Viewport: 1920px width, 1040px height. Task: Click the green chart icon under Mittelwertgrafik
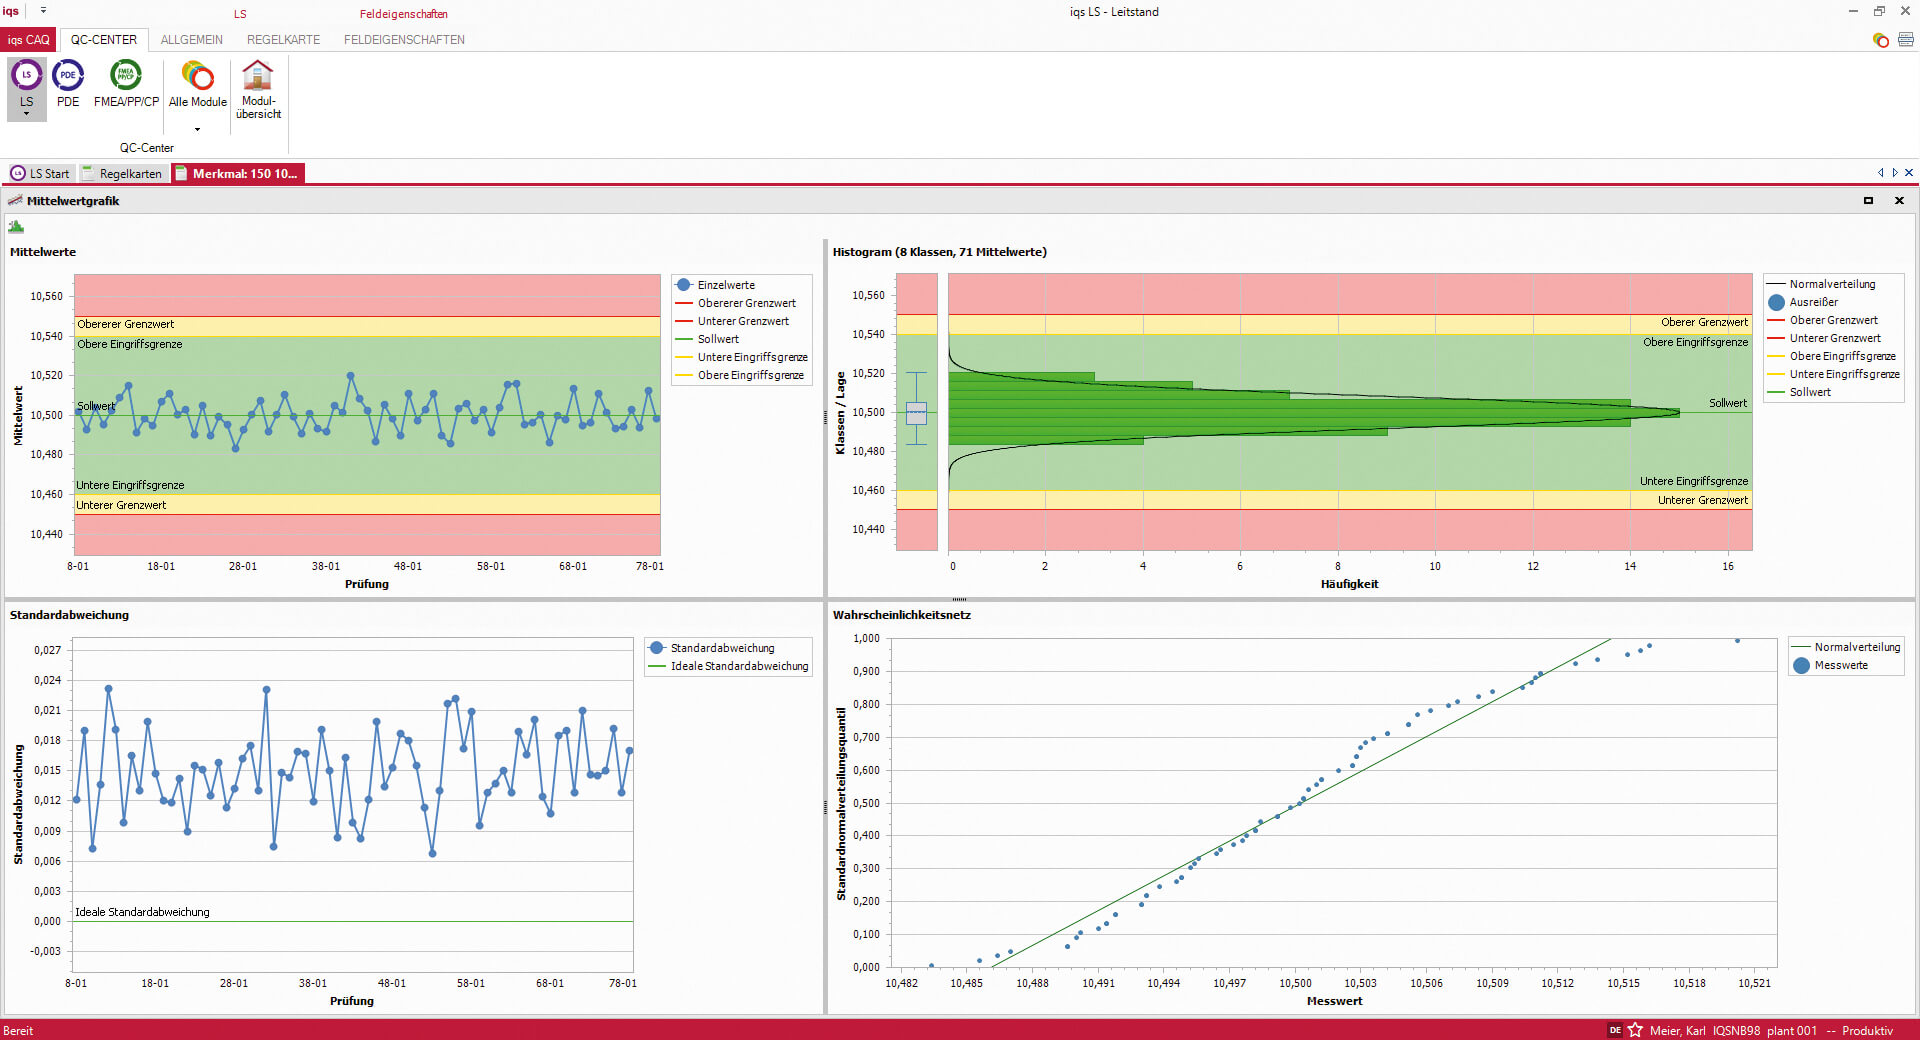[16, 227]
